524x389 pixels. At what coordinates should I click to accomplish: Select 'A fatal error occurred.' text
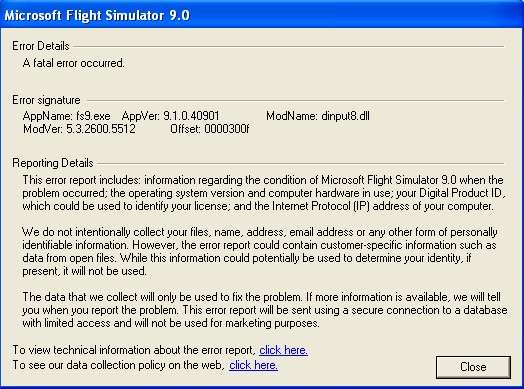coord(74,63)
